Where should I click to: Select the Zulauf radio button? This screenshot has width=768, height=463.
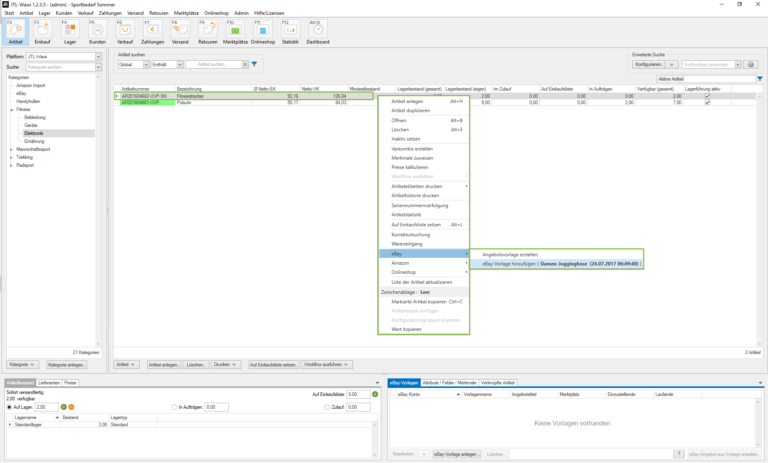pyautogui.click(x=327, y=407)
